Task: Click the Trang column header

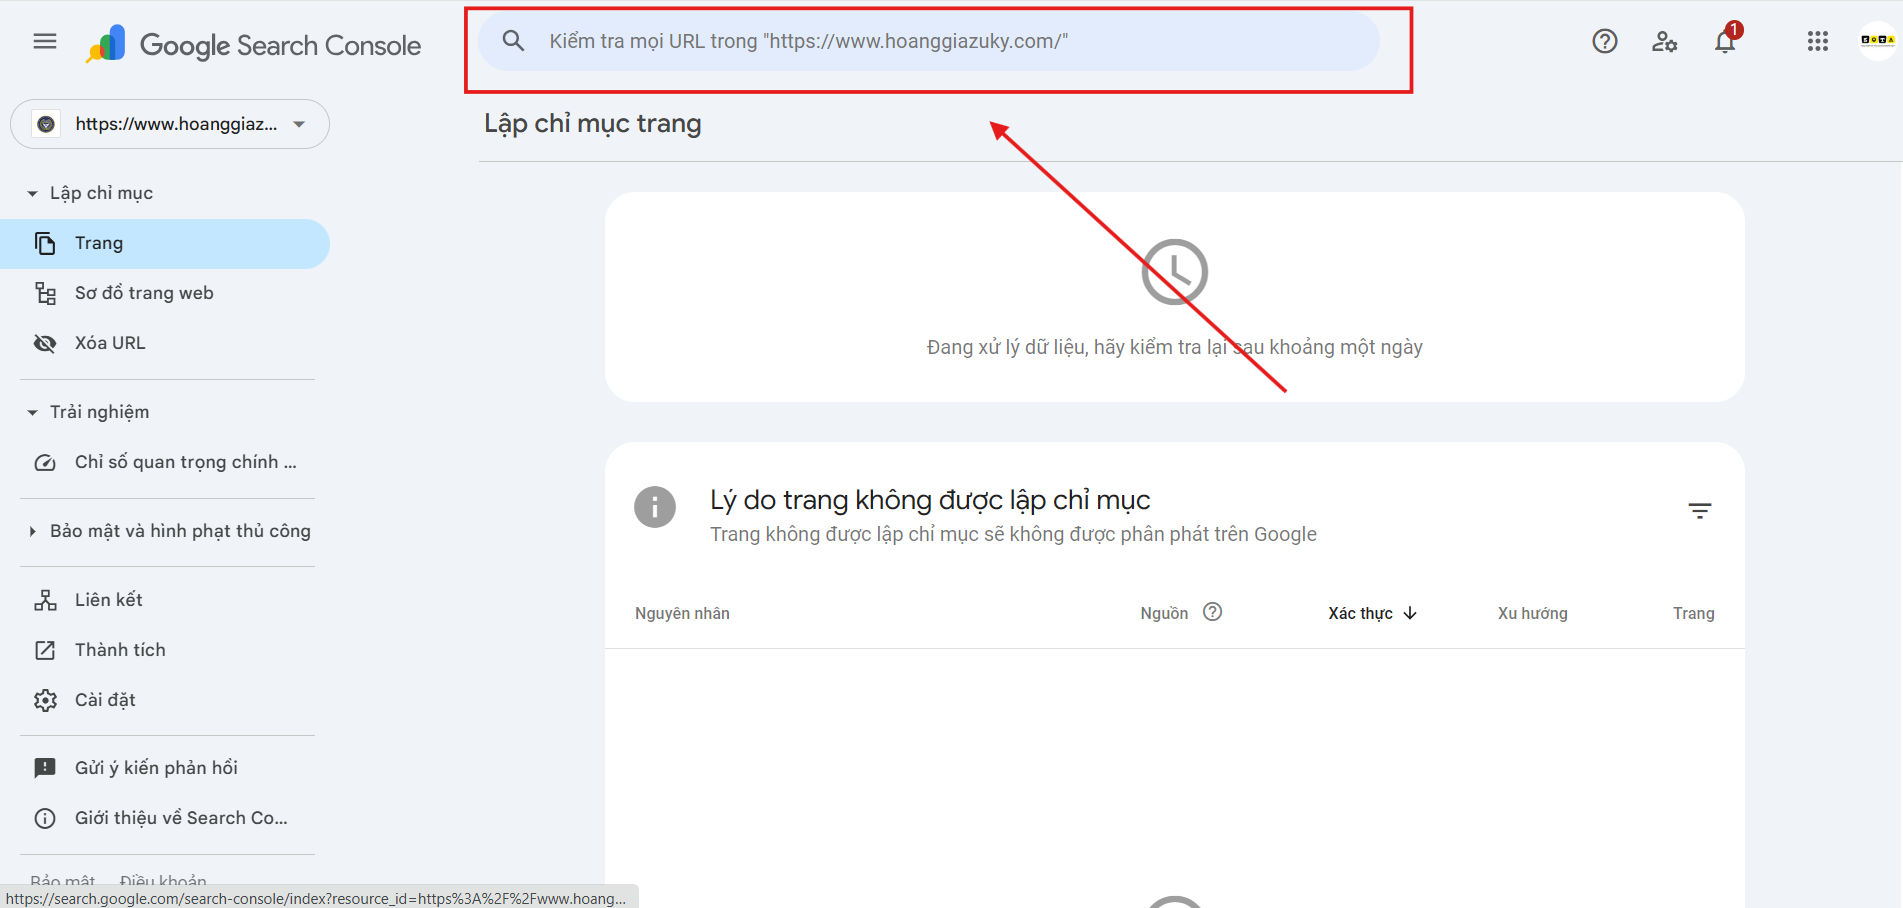Action: 1693,613
